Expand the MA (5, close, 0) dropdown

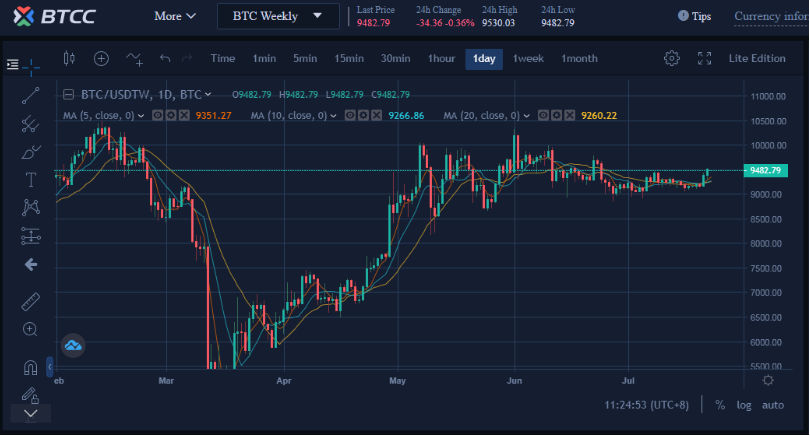point(141,116)
